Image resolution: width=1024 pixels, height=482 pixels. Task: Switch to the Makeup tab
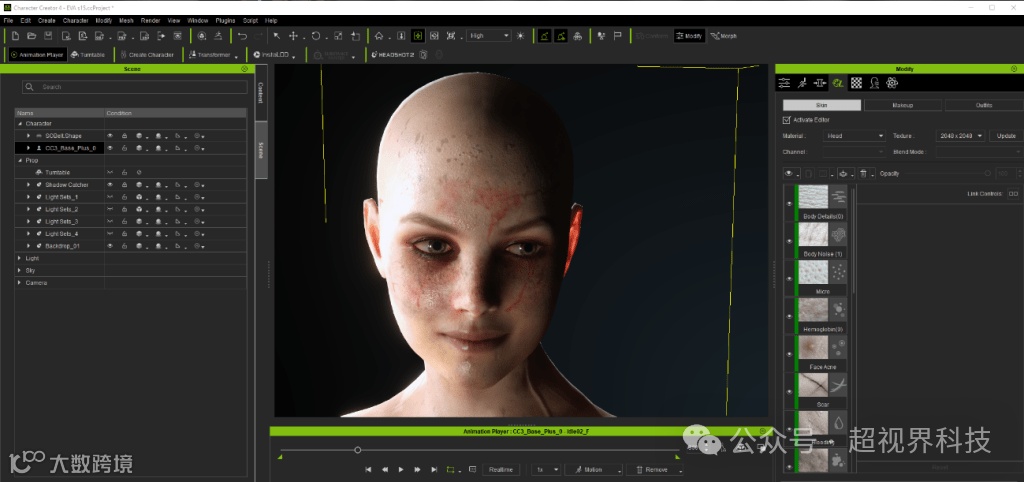(901, 104)
